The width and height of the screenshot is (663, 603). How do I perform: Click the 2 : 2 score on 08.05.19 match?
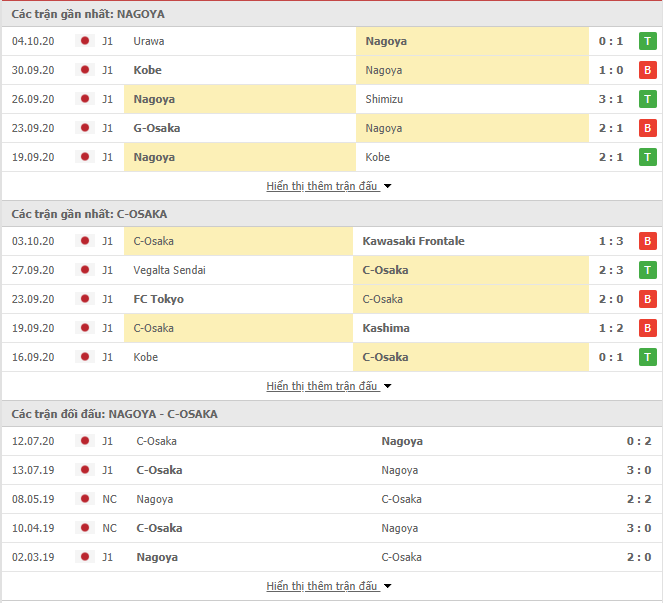click(638, 499)
